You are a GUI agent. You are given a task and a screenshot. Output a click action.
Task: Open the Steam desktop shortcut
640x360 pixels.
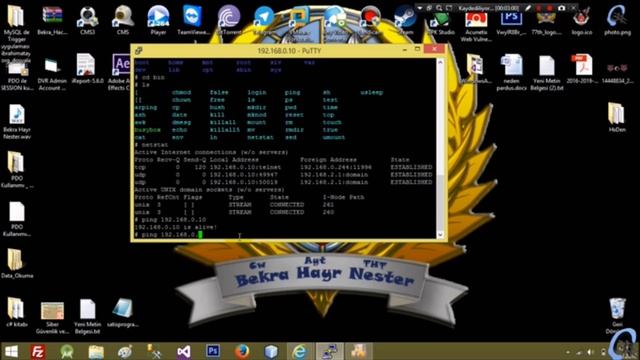click(x=405, y=20)
